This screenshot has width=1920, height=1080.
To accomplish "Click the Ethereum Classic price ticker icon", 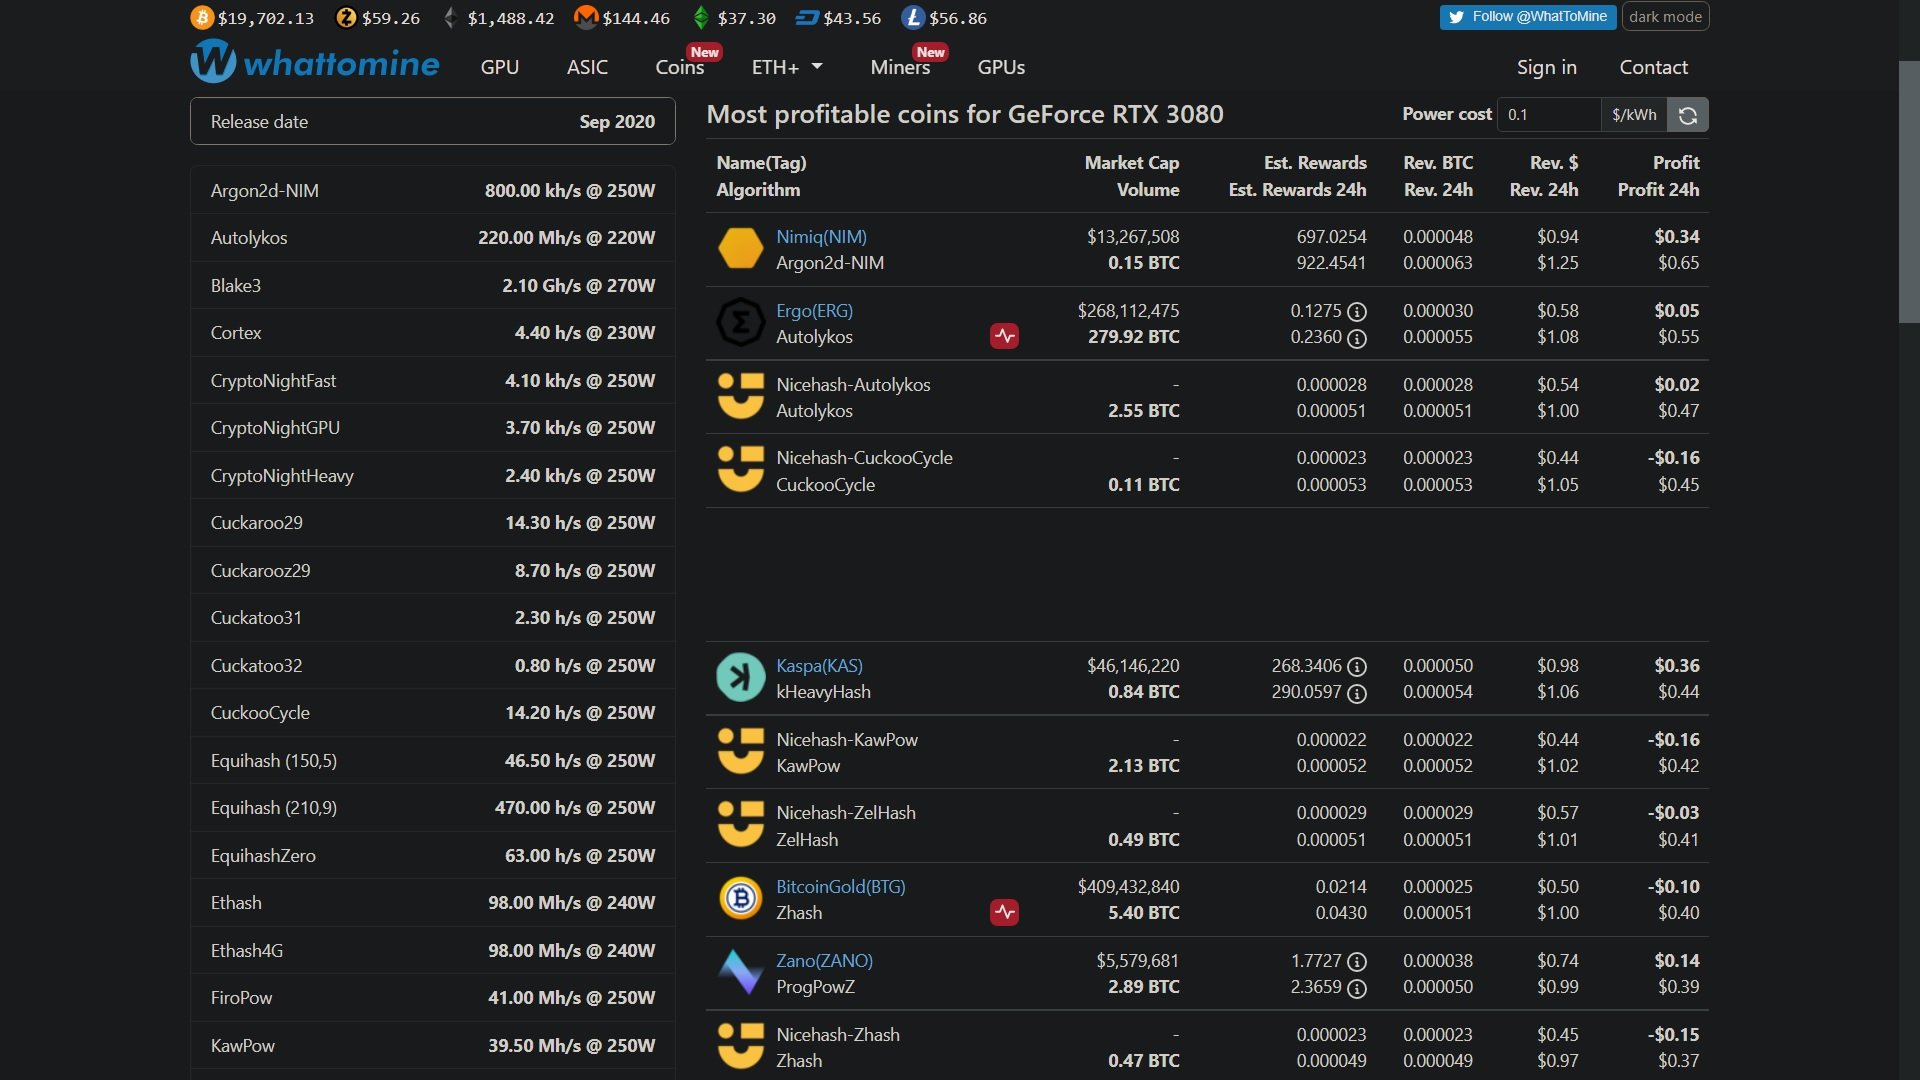I will click(x=701, y=18).
